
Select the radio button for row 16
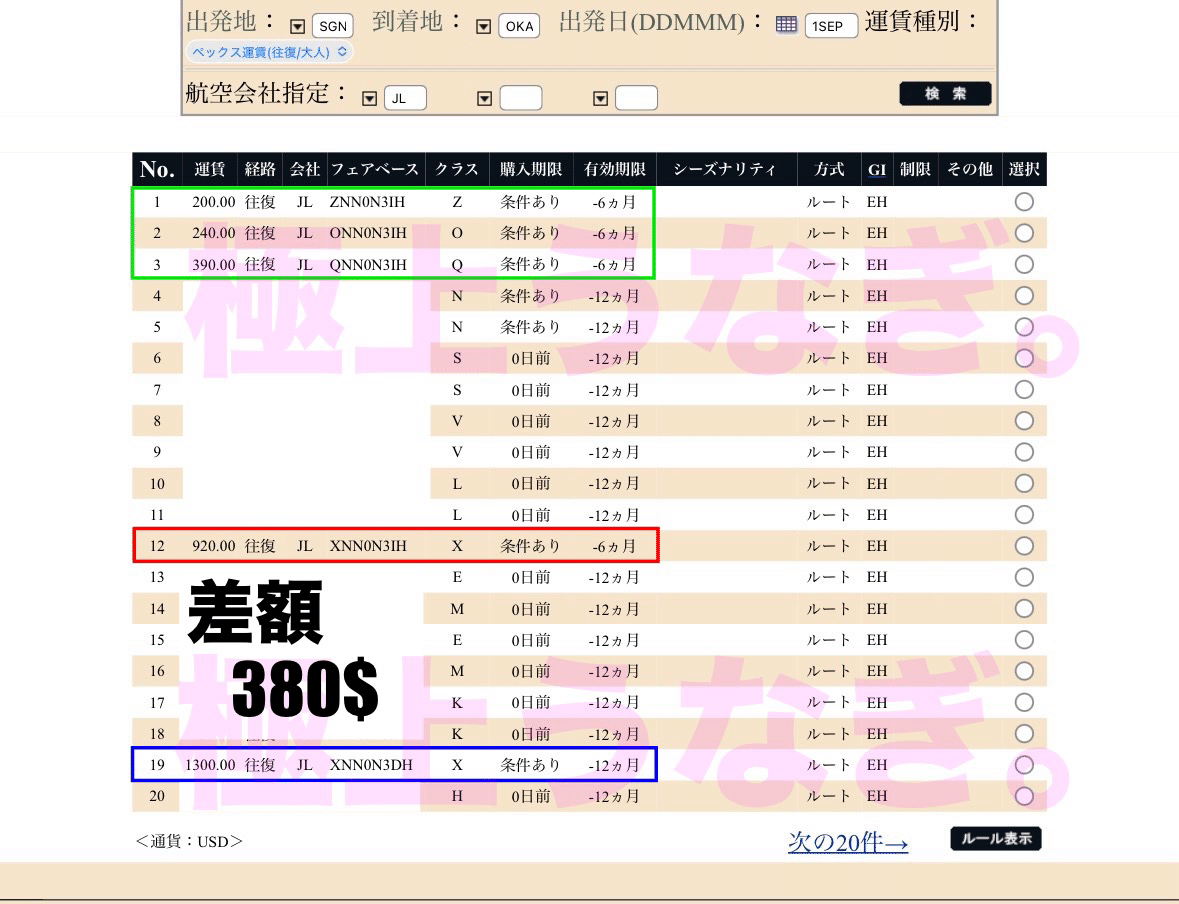pyautogui.click(x=1024, y=671)
